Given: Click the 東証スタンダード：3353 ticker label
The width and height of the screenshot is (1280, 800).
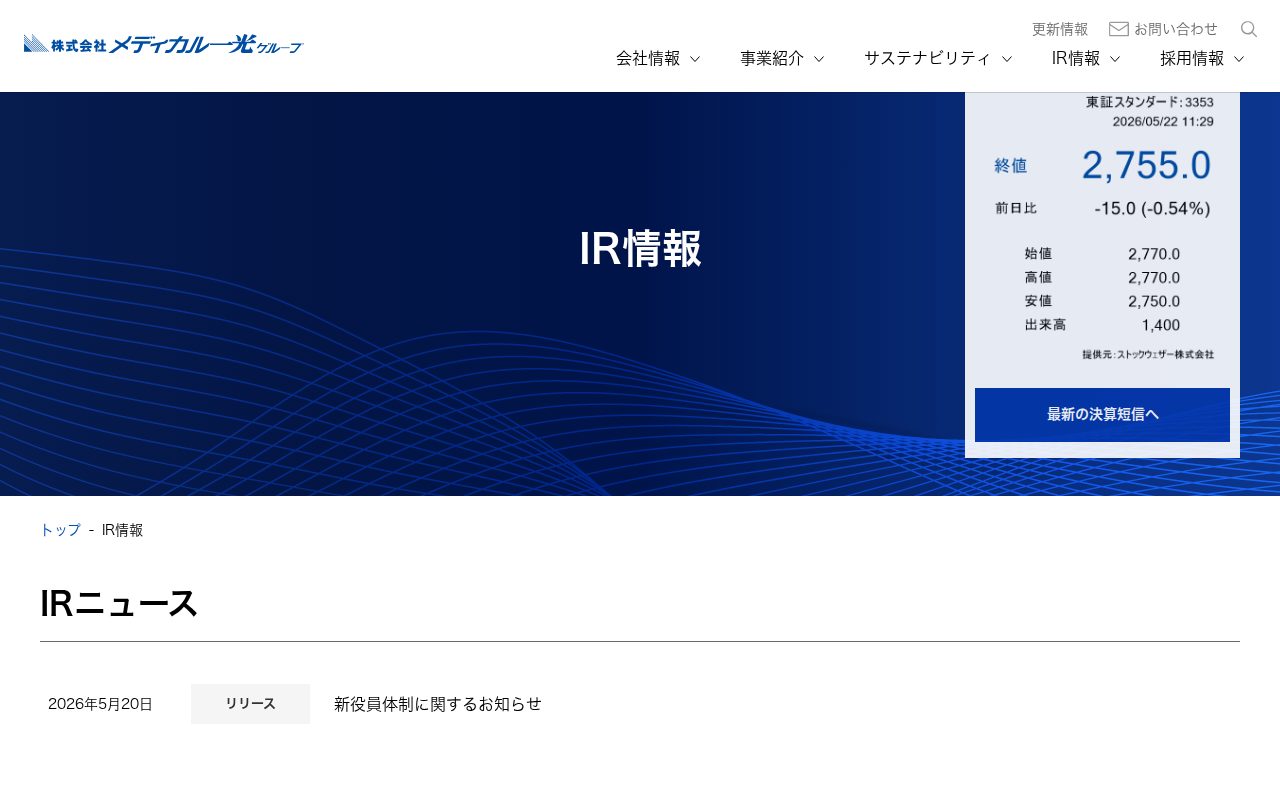Looking at the screenshot, I should [1150, 102].
